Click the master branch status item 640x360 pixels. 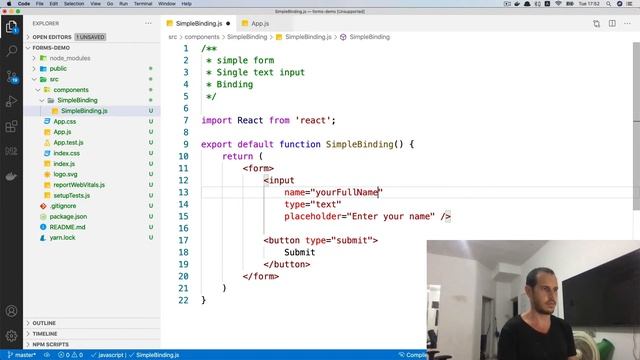pyautogui.click(x=22, y=355)
